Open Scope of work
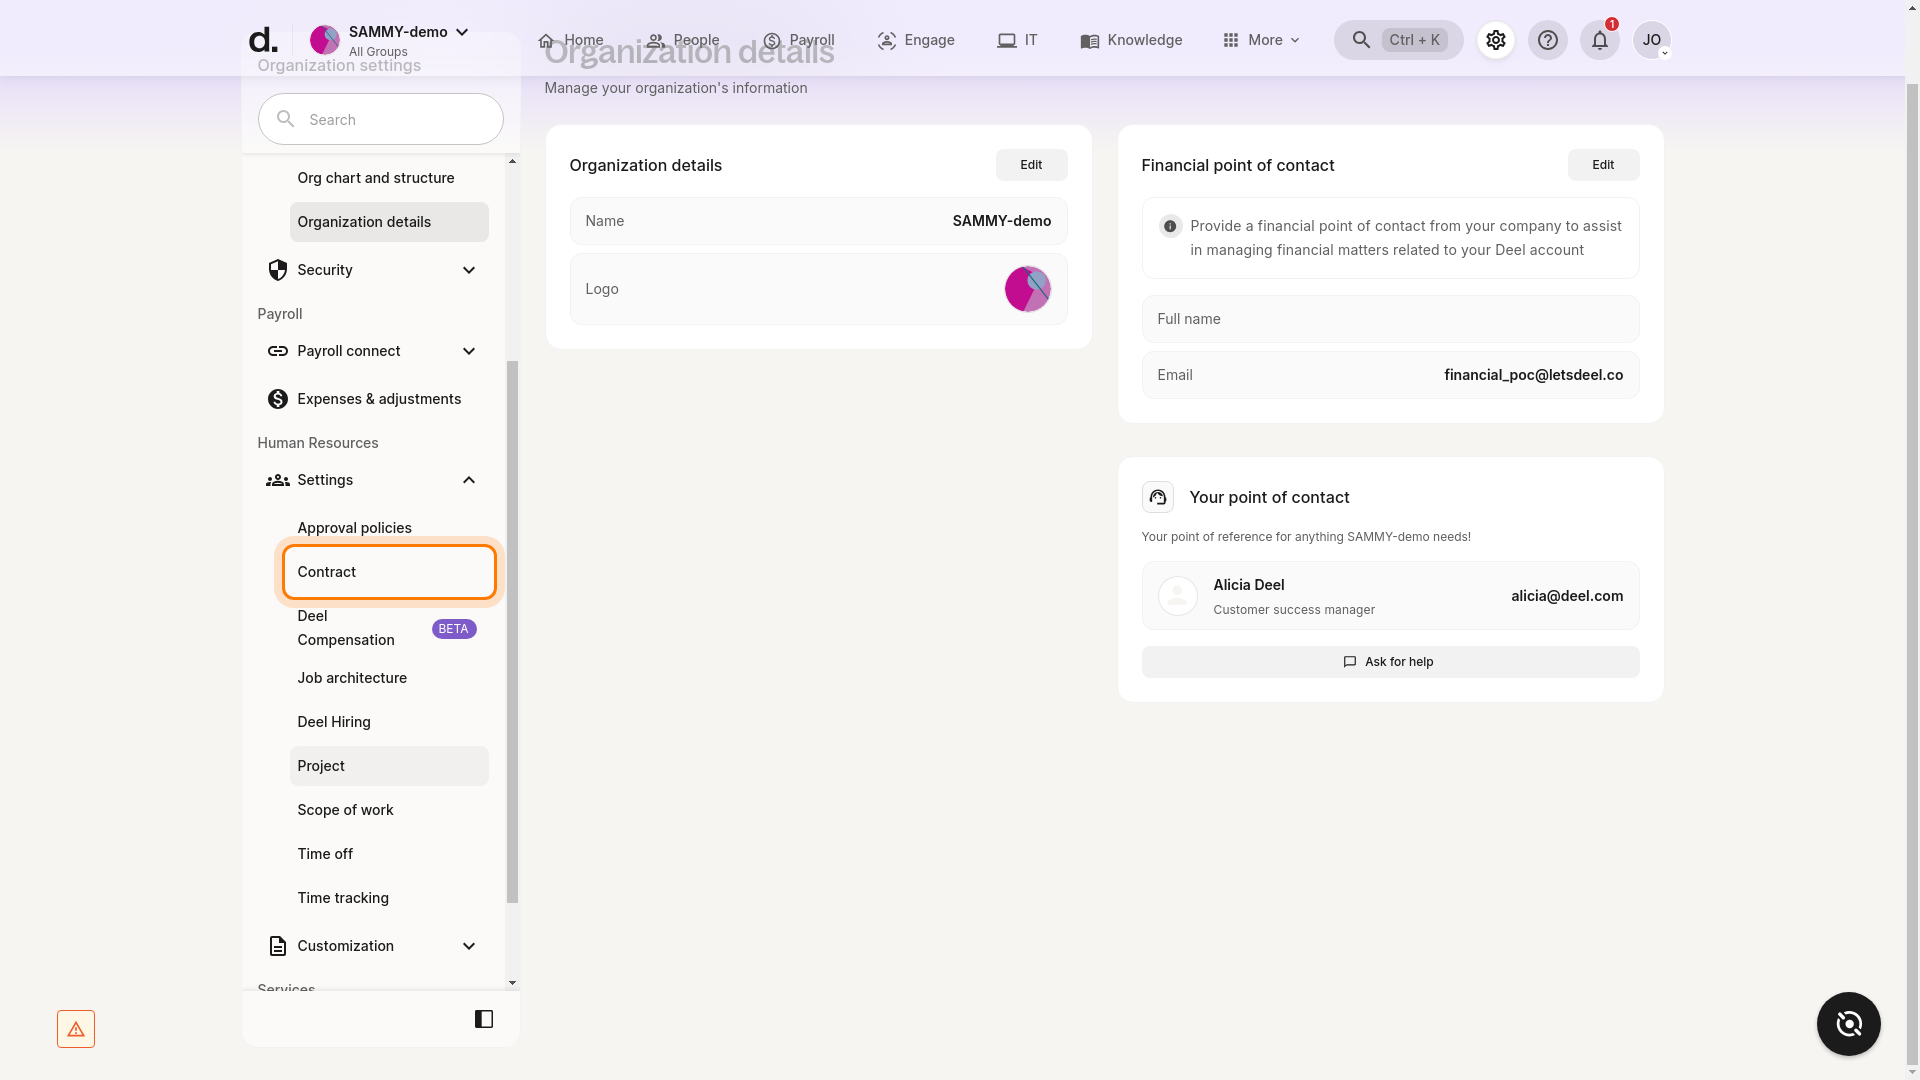1920x1080 pixels. tap(389, 810)
